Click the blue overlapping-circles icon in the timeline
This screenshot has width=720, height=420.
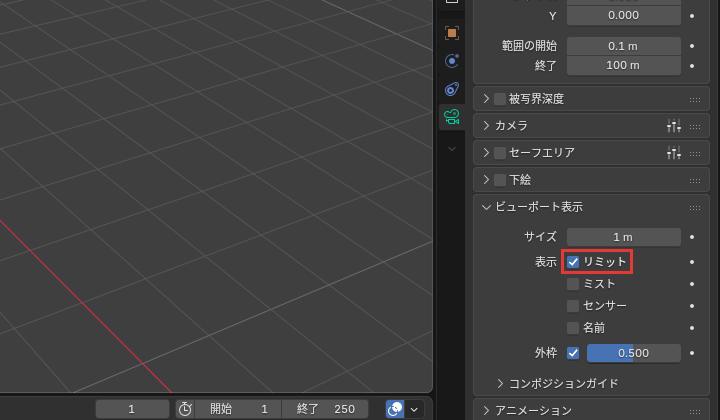coord(395,409)
